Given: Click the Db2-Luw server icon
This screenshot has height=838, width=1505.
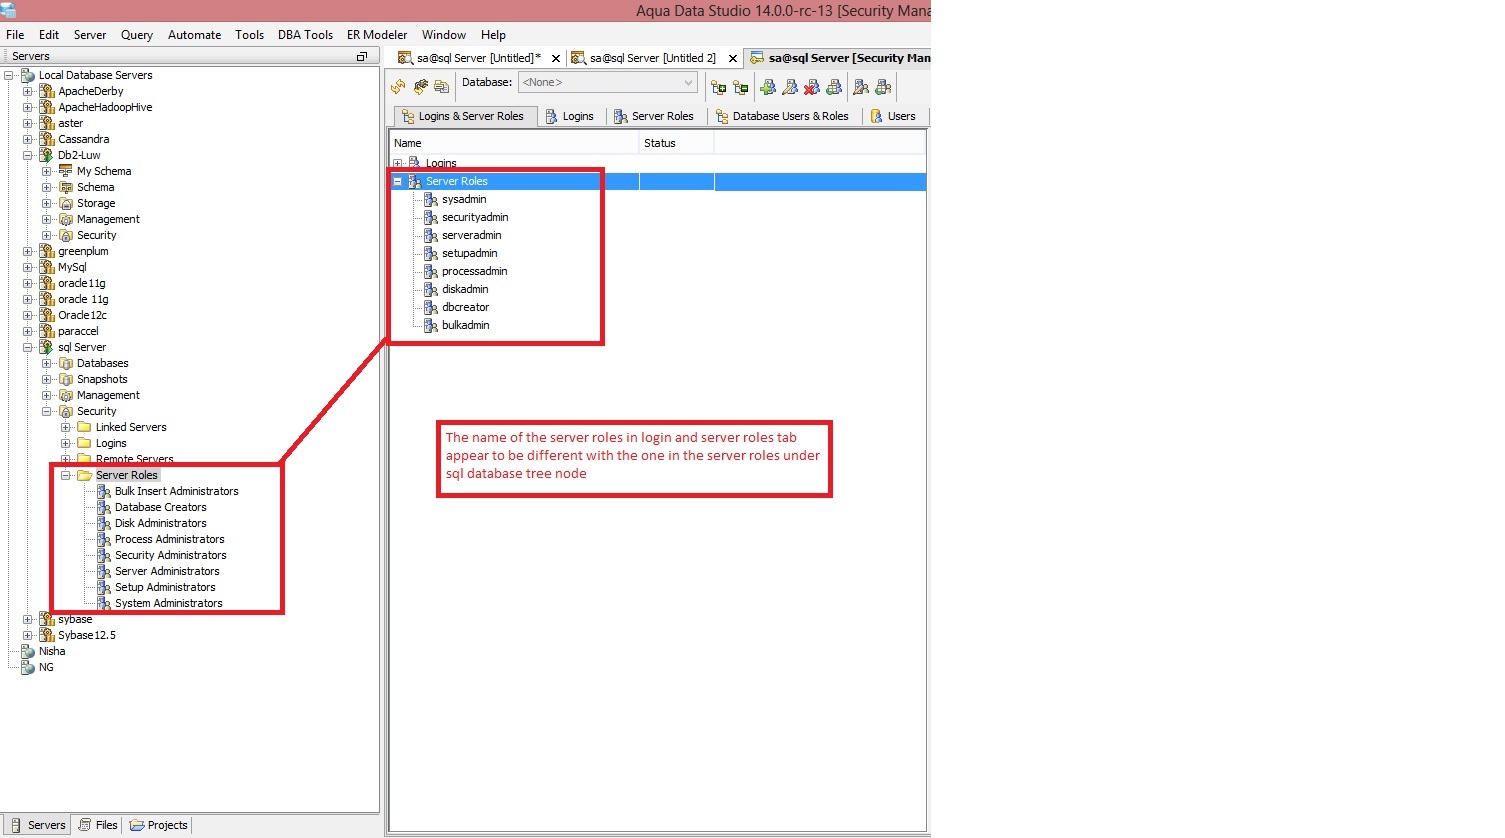Looking at the screenshot, I should coord(46,155).
